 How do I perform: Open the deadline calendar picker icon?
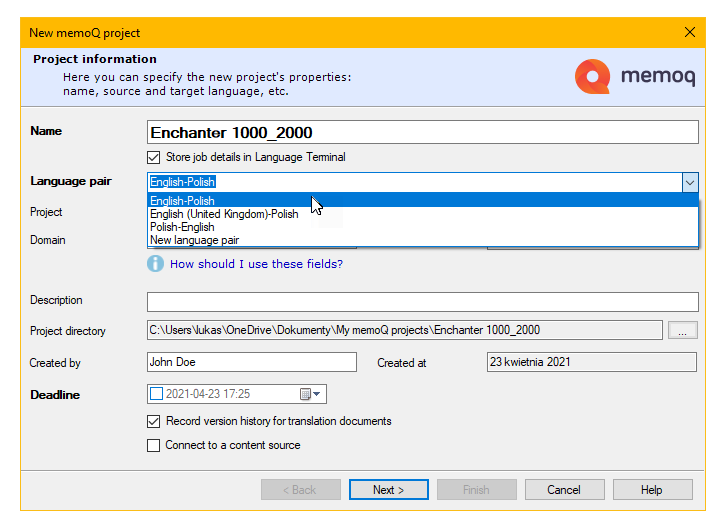click(310, 394)
